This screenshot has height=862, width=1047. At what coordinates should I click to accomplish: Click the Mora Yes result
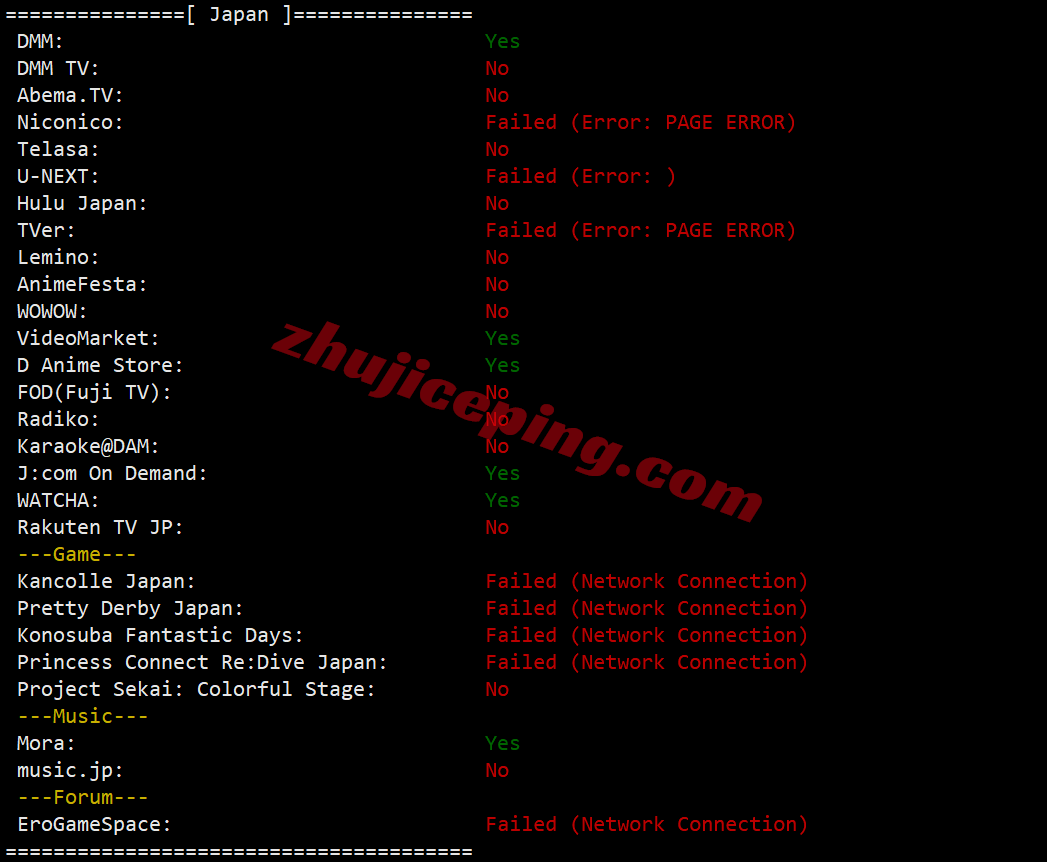502,743
